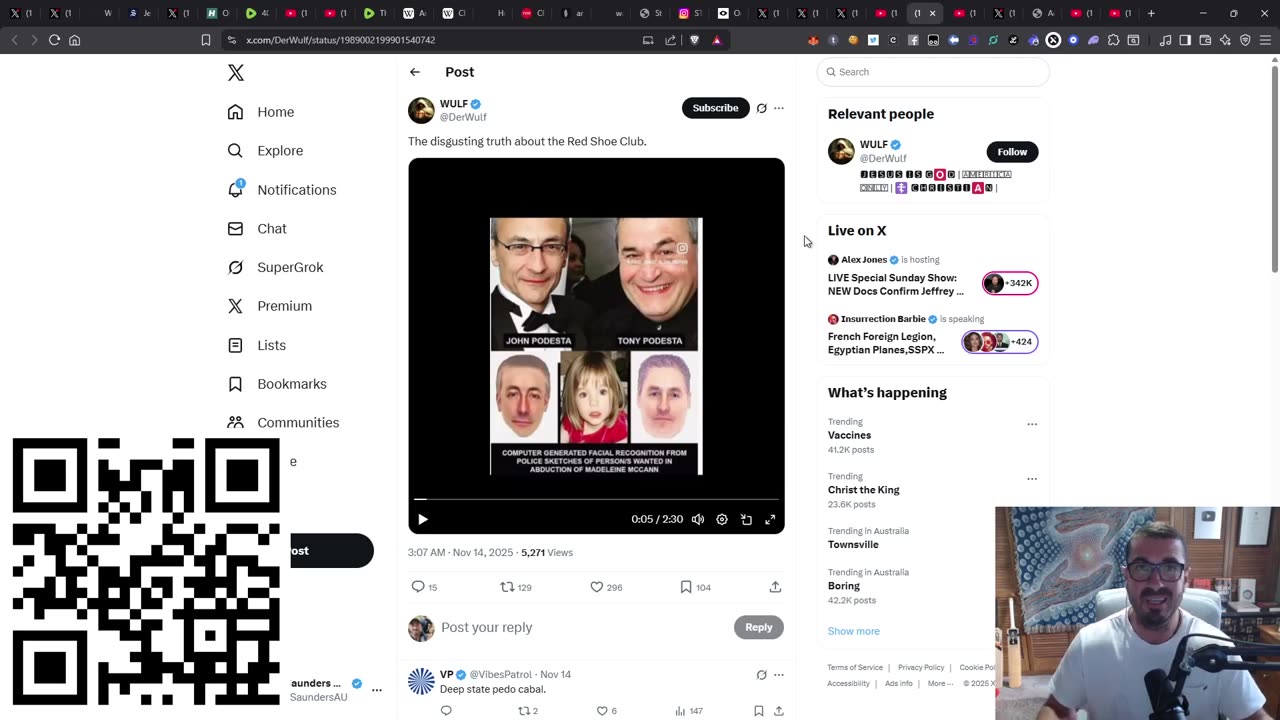Bookmark this page in address bar

click(206, 40)
